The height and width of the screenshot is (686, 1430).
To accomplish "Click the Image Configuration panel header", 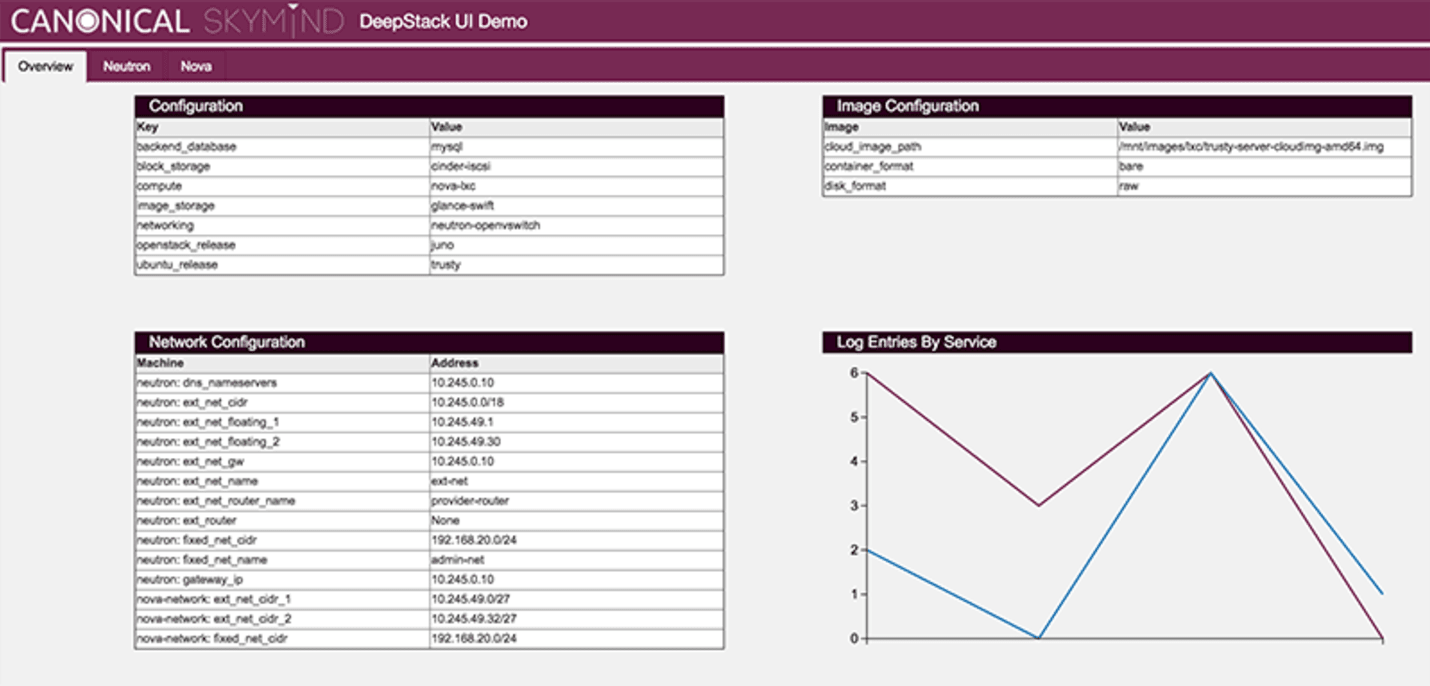I will coord(1117,106).
